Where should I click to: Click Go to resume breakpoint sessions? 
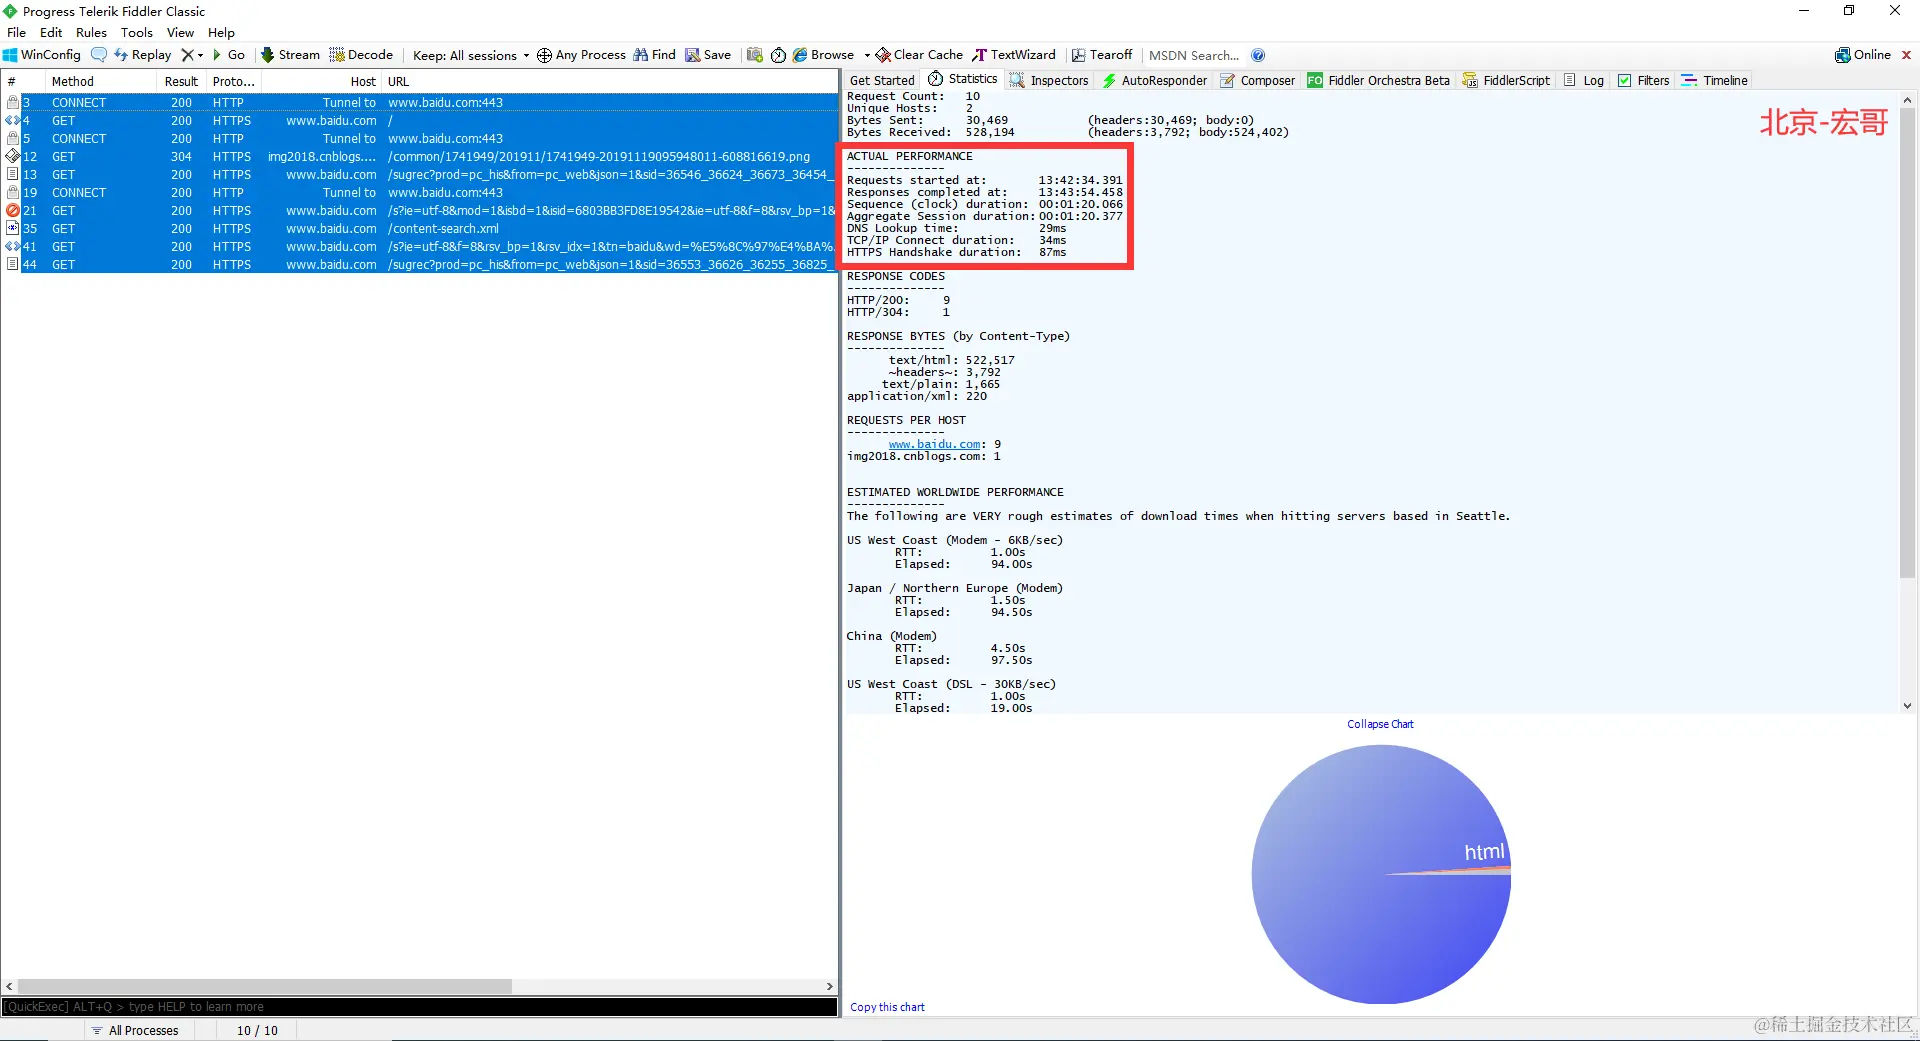[x=229, y=55]
